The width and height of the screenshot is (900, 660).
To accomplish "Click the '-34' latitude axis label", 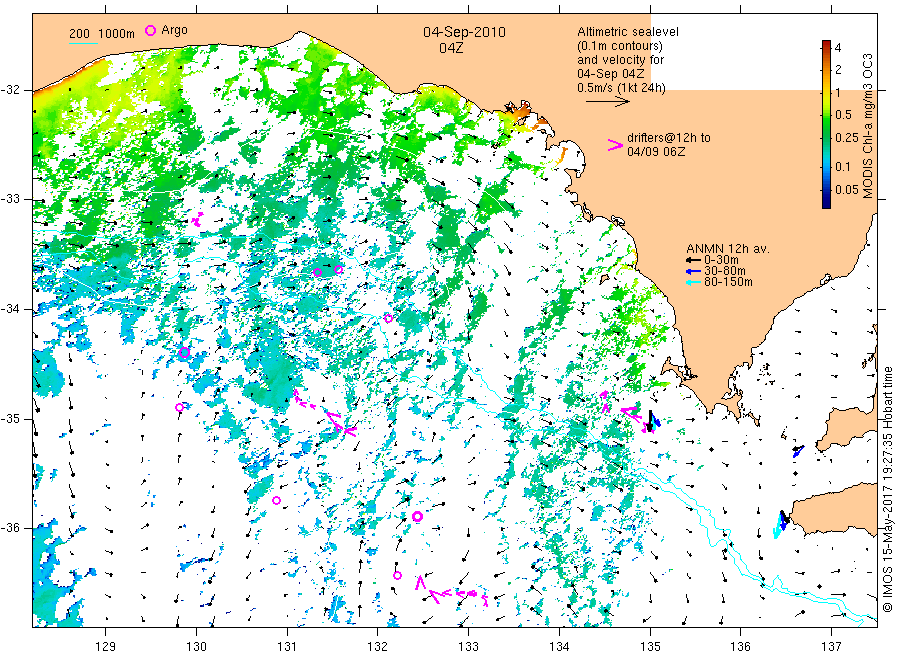I will click(x=11, y=309).
